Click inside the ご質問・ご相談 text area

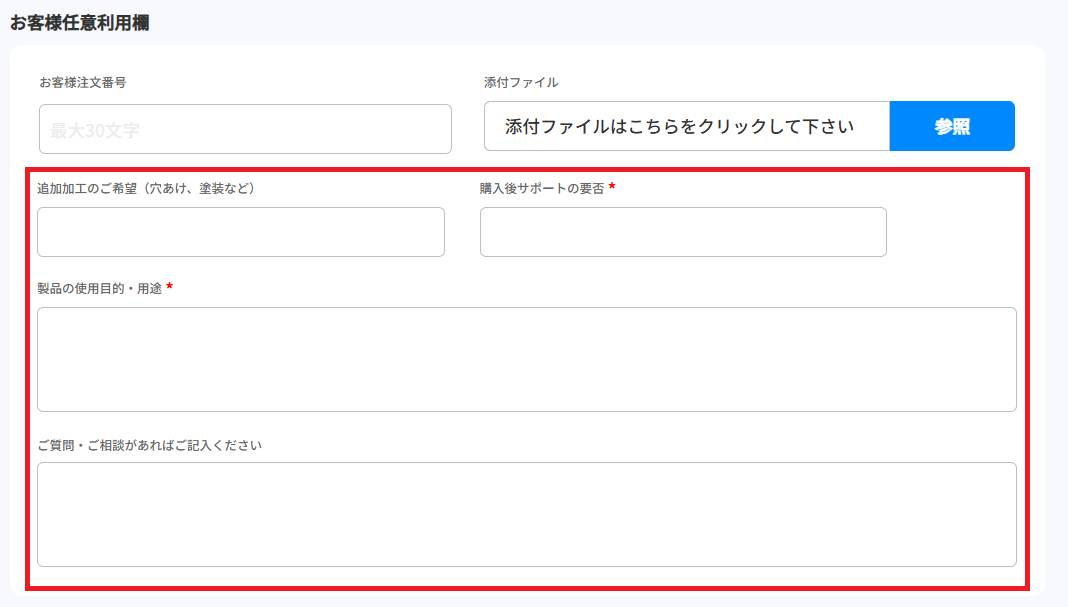[x=526, y=514]
